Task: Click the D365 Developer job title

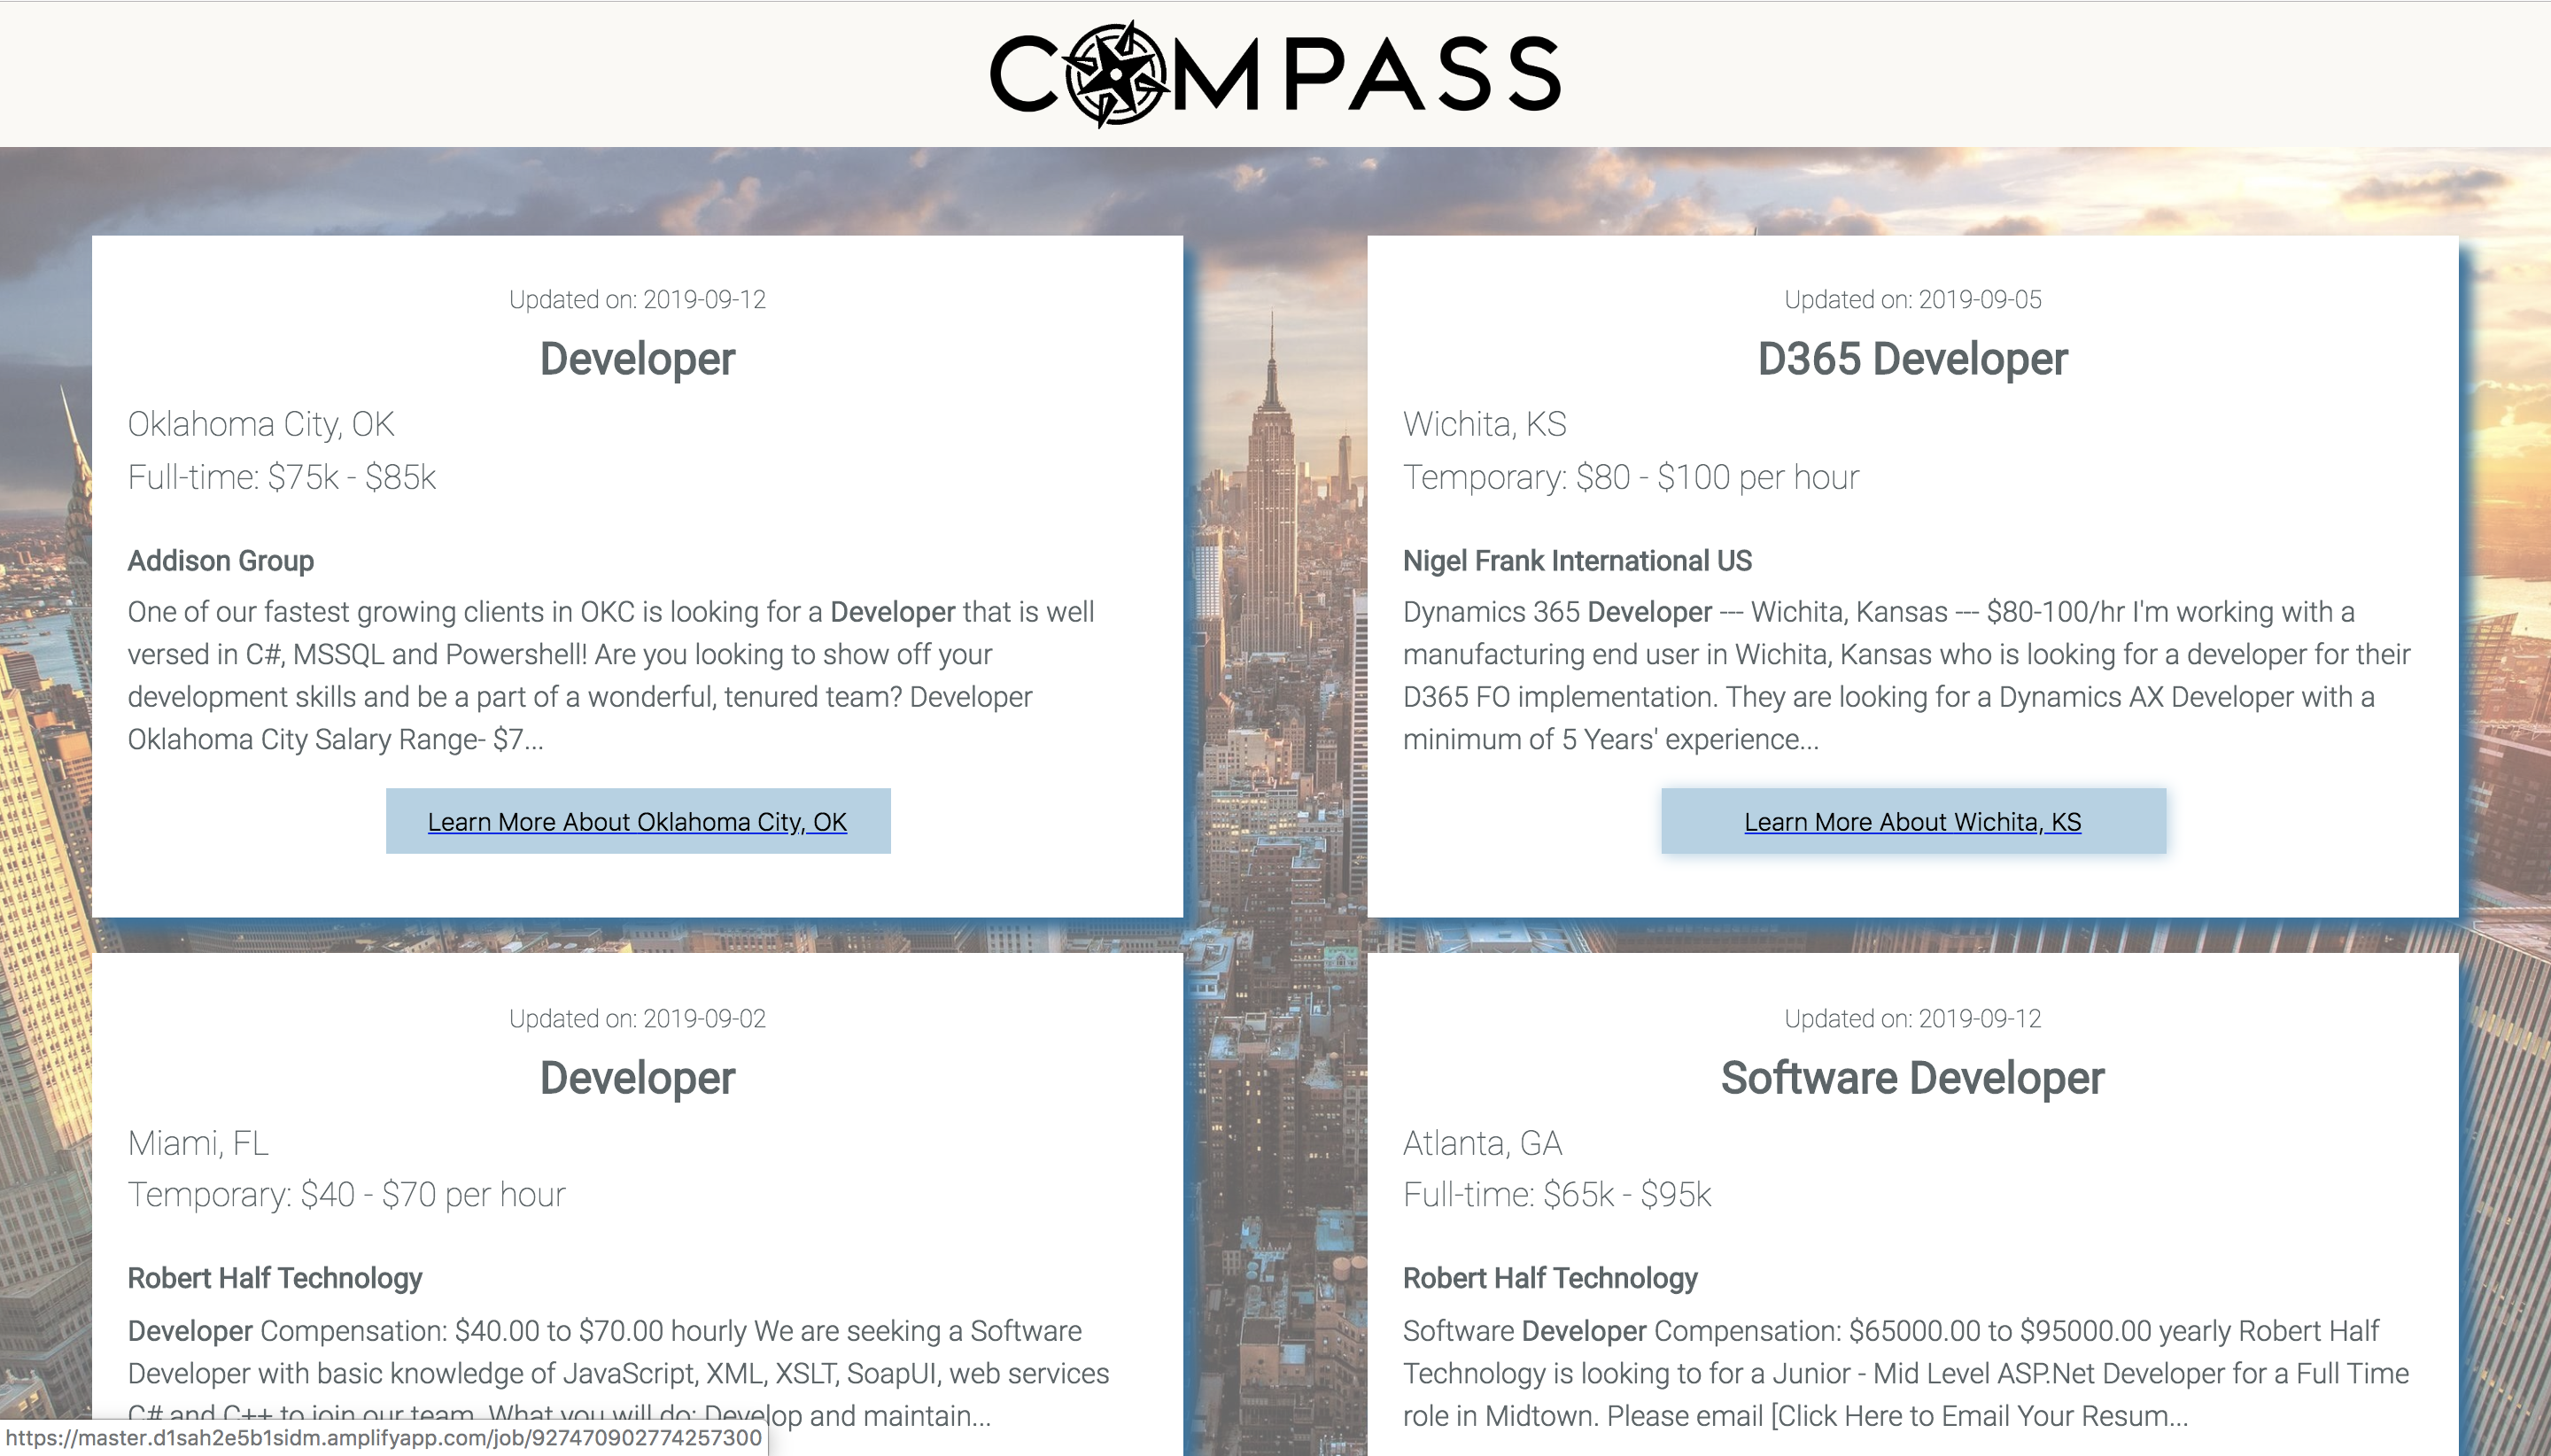Action: (1912, 359)
